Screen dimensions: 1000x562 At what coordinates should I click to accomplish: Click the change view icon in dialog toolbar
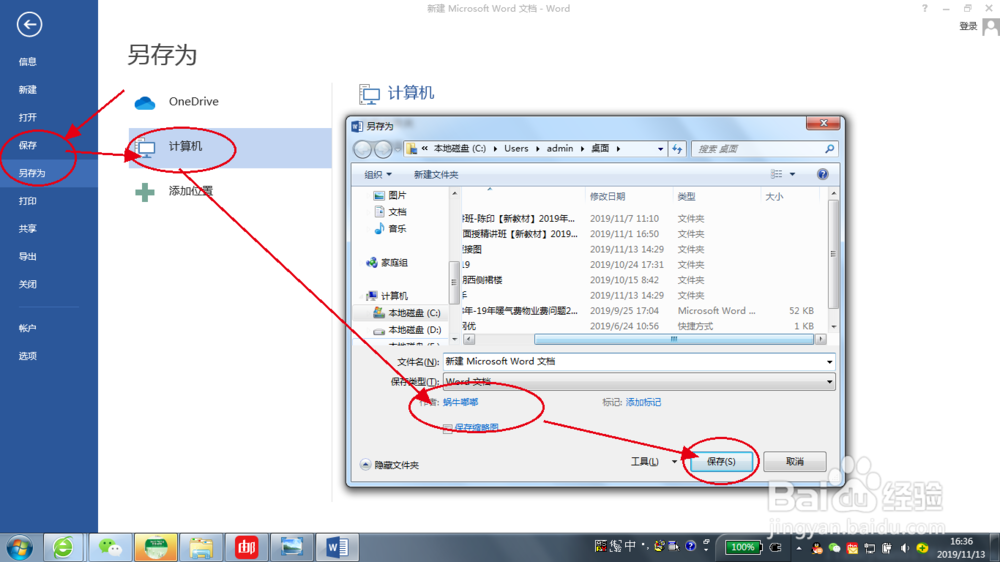[x=776, y=174]
